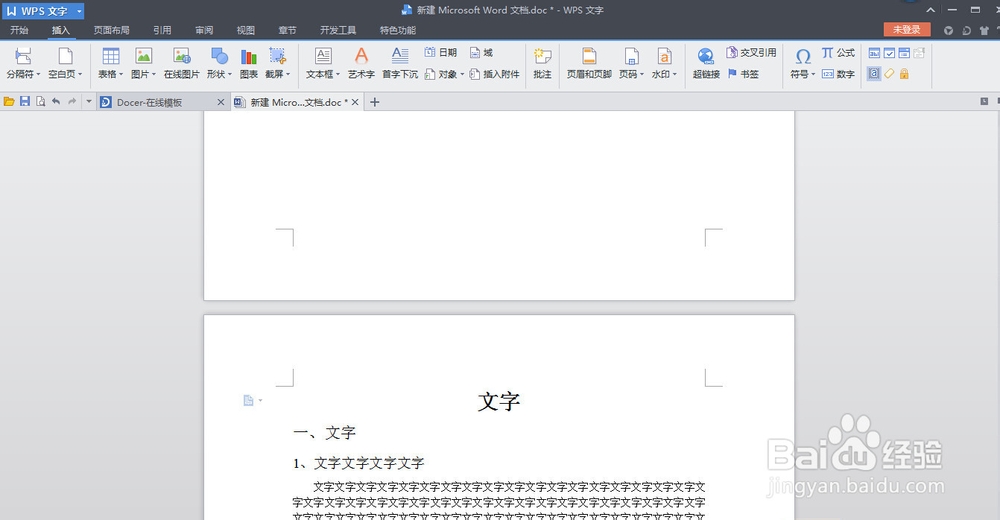Expand the Symbol (符号) dropdown arrow
This screenshot has height=520, width=1000.
(813, 75)
